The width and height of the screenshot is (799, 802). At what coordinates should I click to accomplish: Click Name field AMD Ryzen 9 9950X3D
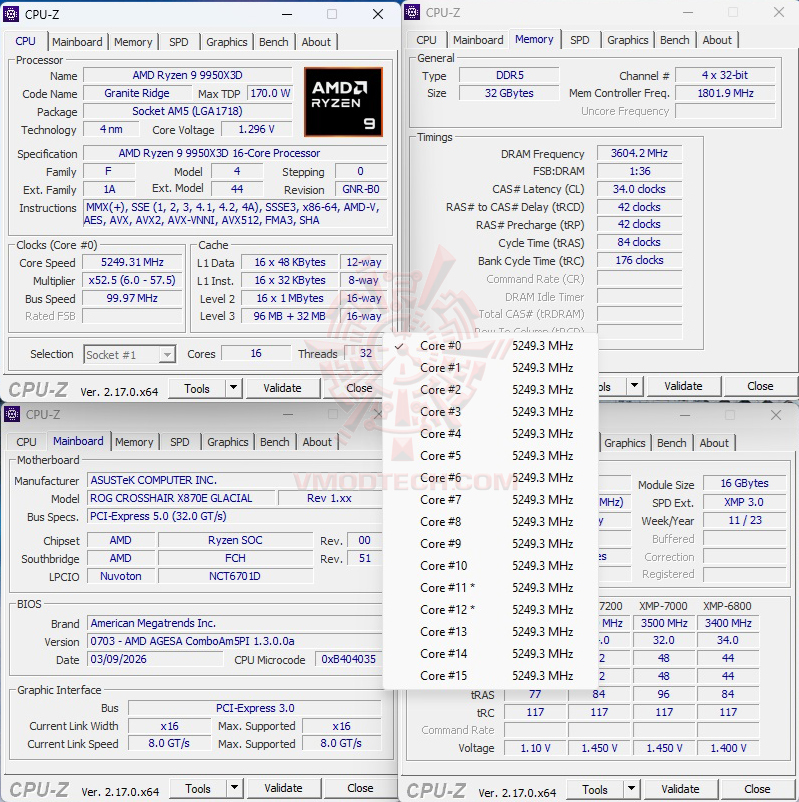(188, 75)
